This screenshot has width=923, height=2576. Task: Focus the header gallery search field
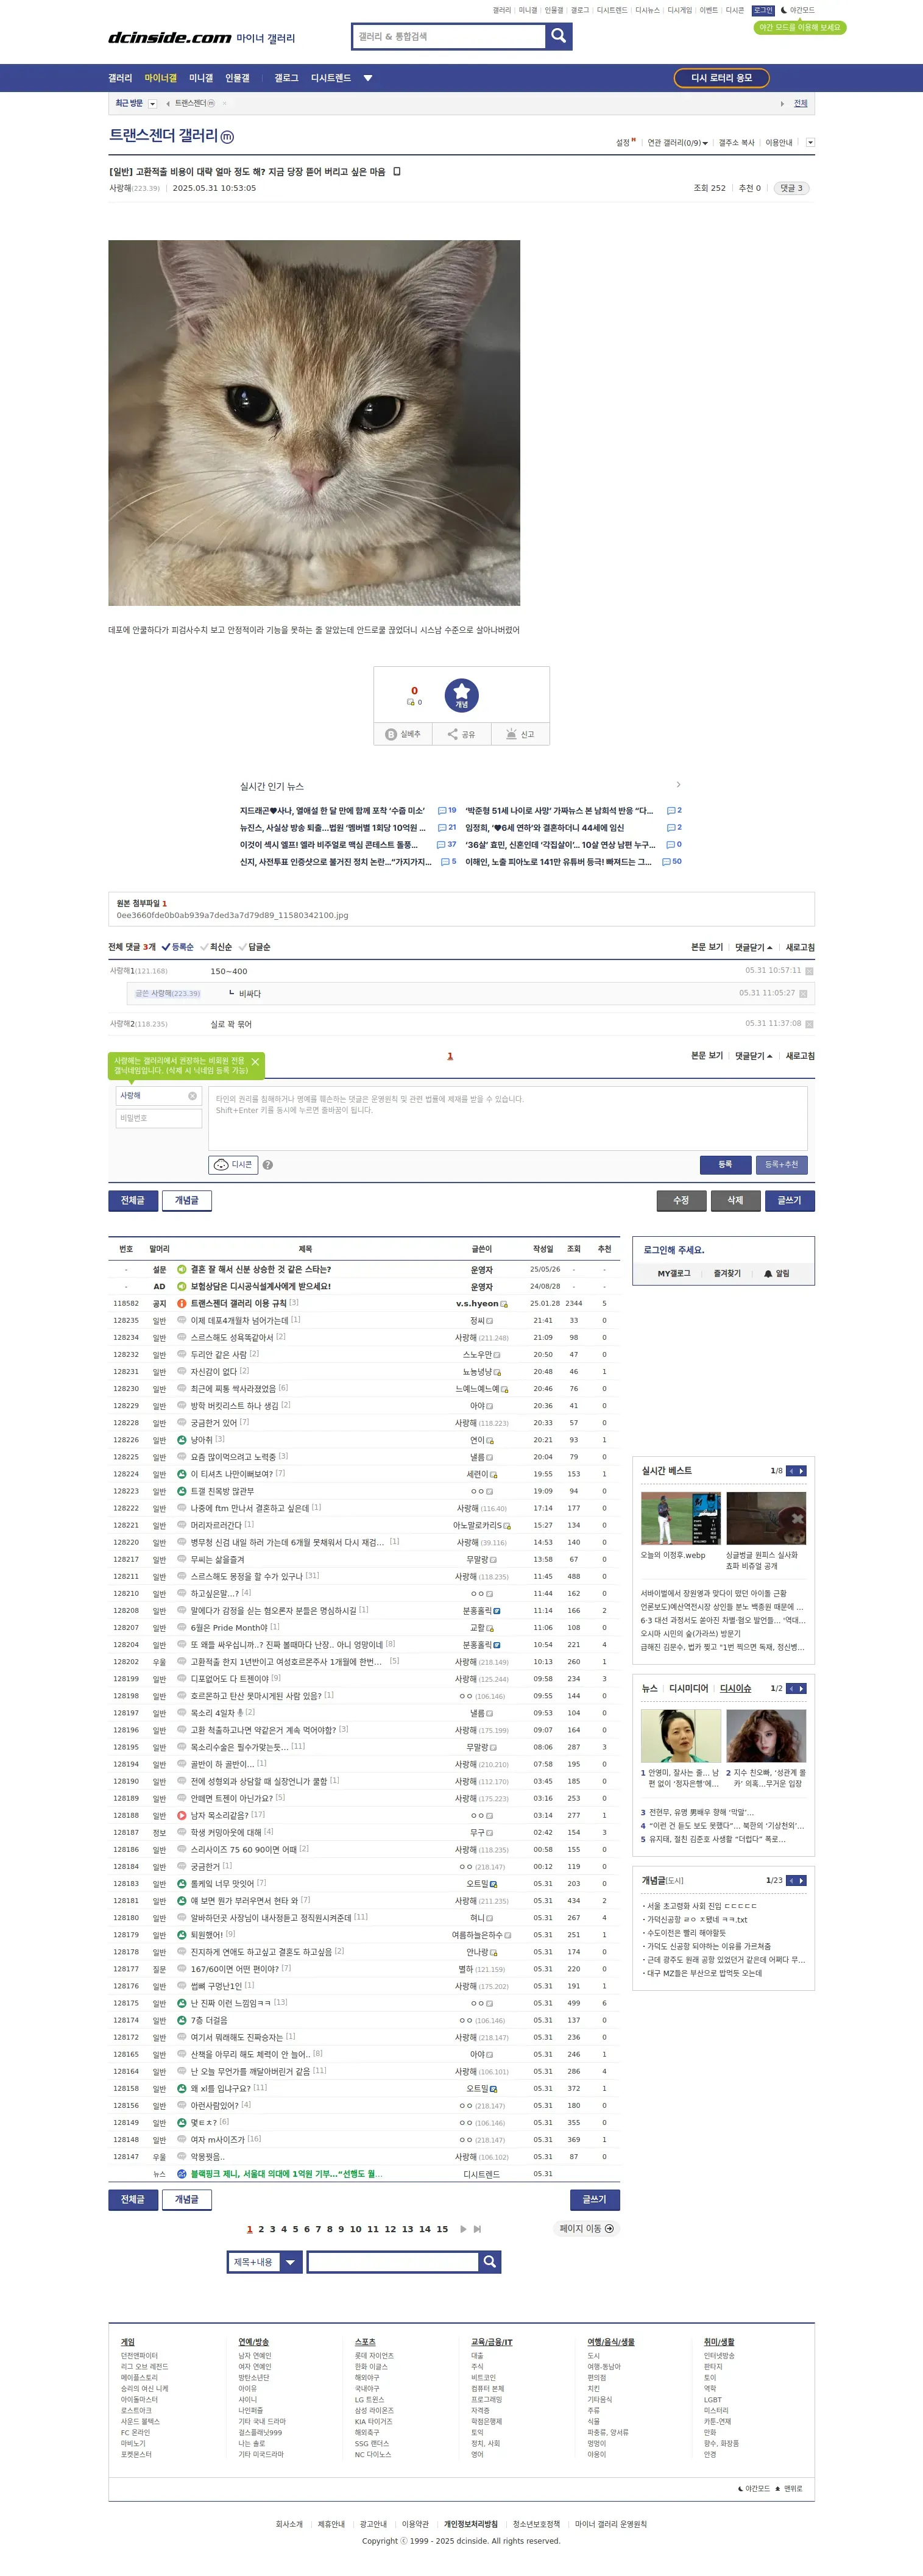448,36
